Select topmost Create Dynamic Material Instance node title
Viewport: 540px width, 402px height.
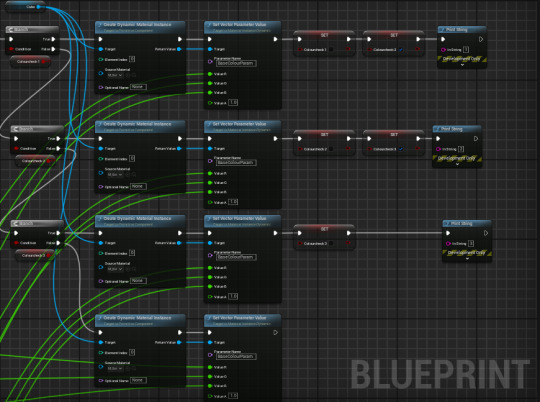click(x=137, y=25)
